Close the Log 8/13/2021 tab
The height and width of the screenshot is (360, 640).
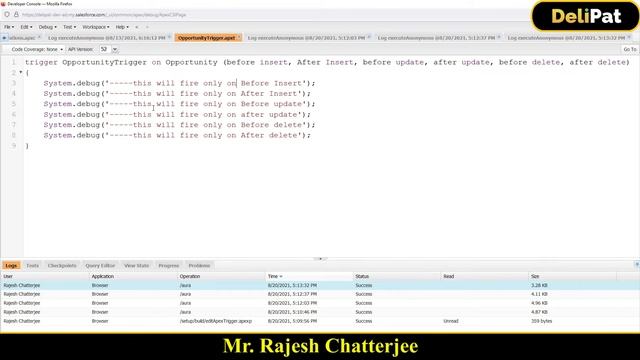point(169,37)
